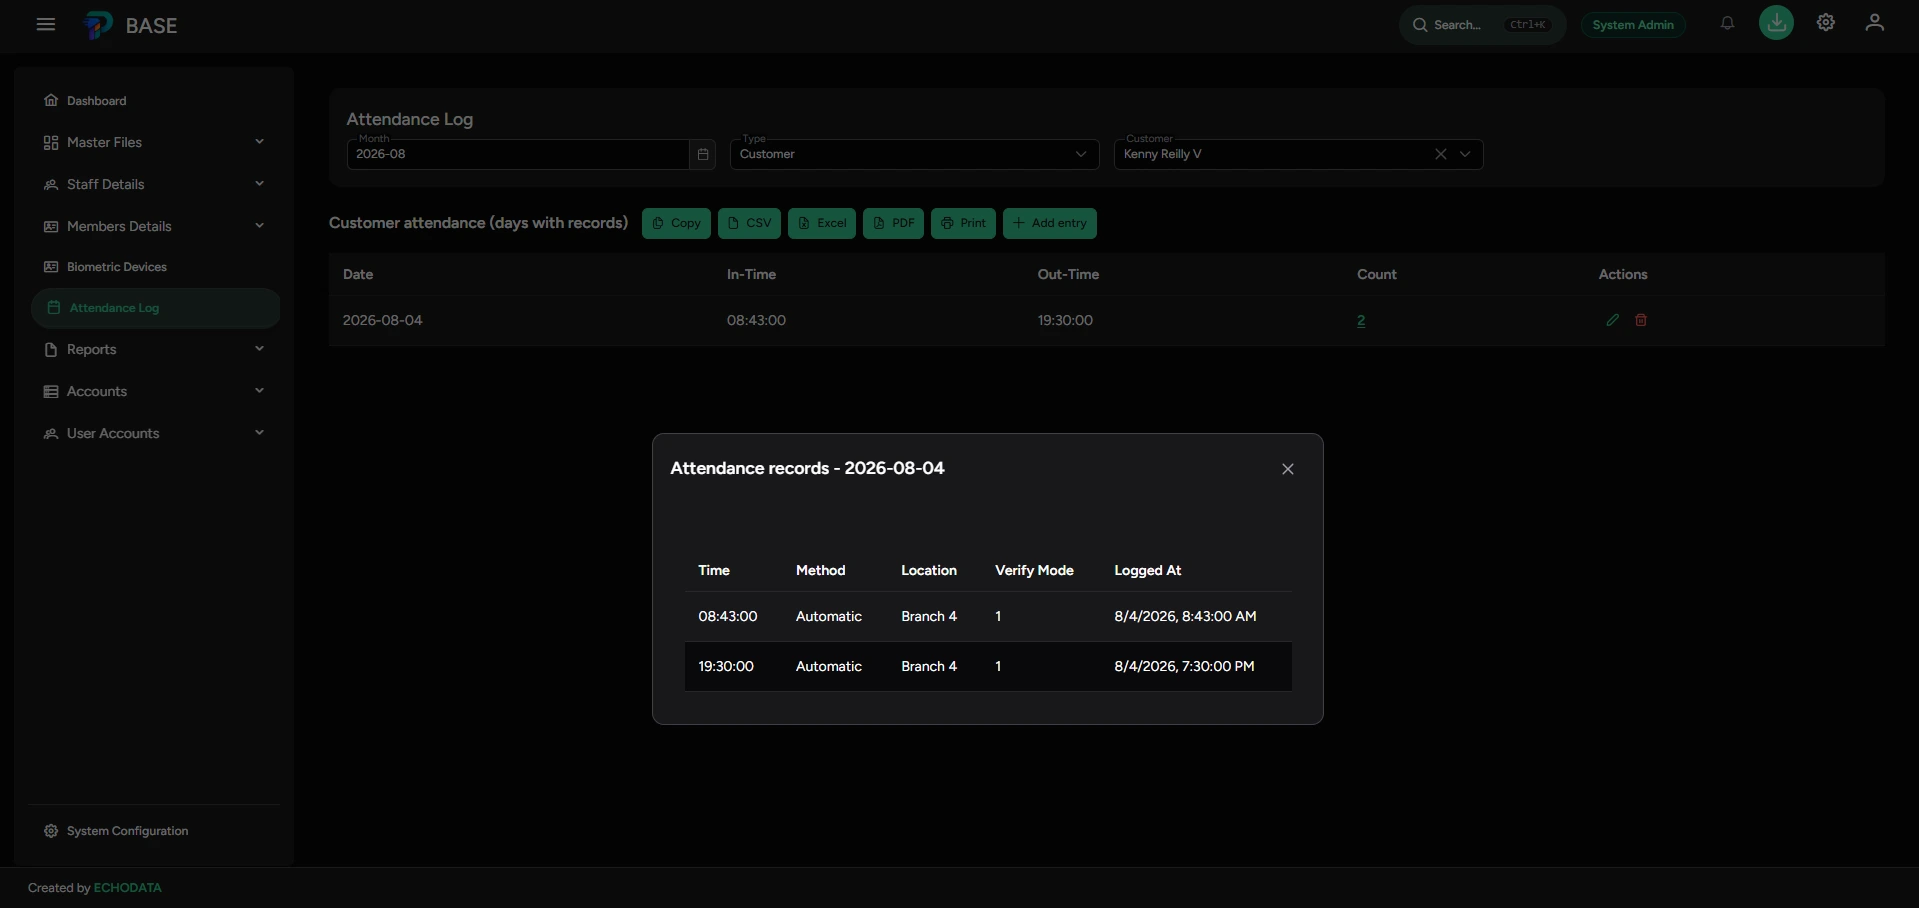Screen dimensions: 1919x908
Task: Open the count link 2
Action: tap(1361, 320)
